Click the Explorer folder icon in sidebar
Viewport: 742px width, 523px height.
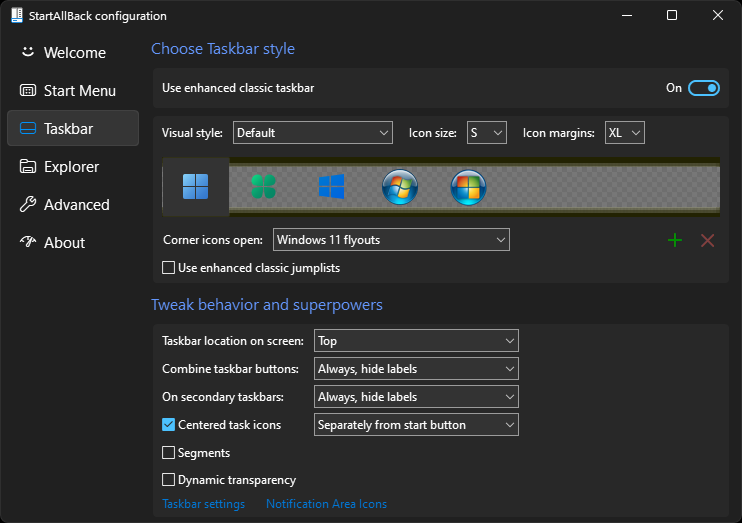pyautogui.click(x=28, y=167)
